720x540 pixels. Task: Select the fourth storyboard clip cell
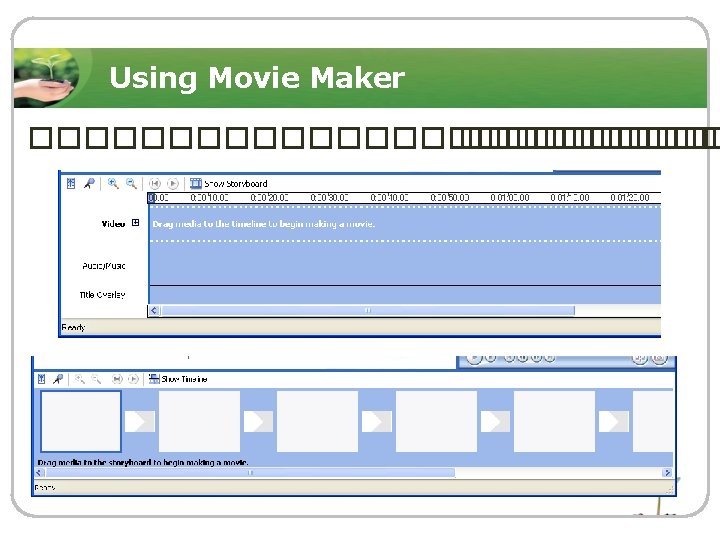click(436, 422)
